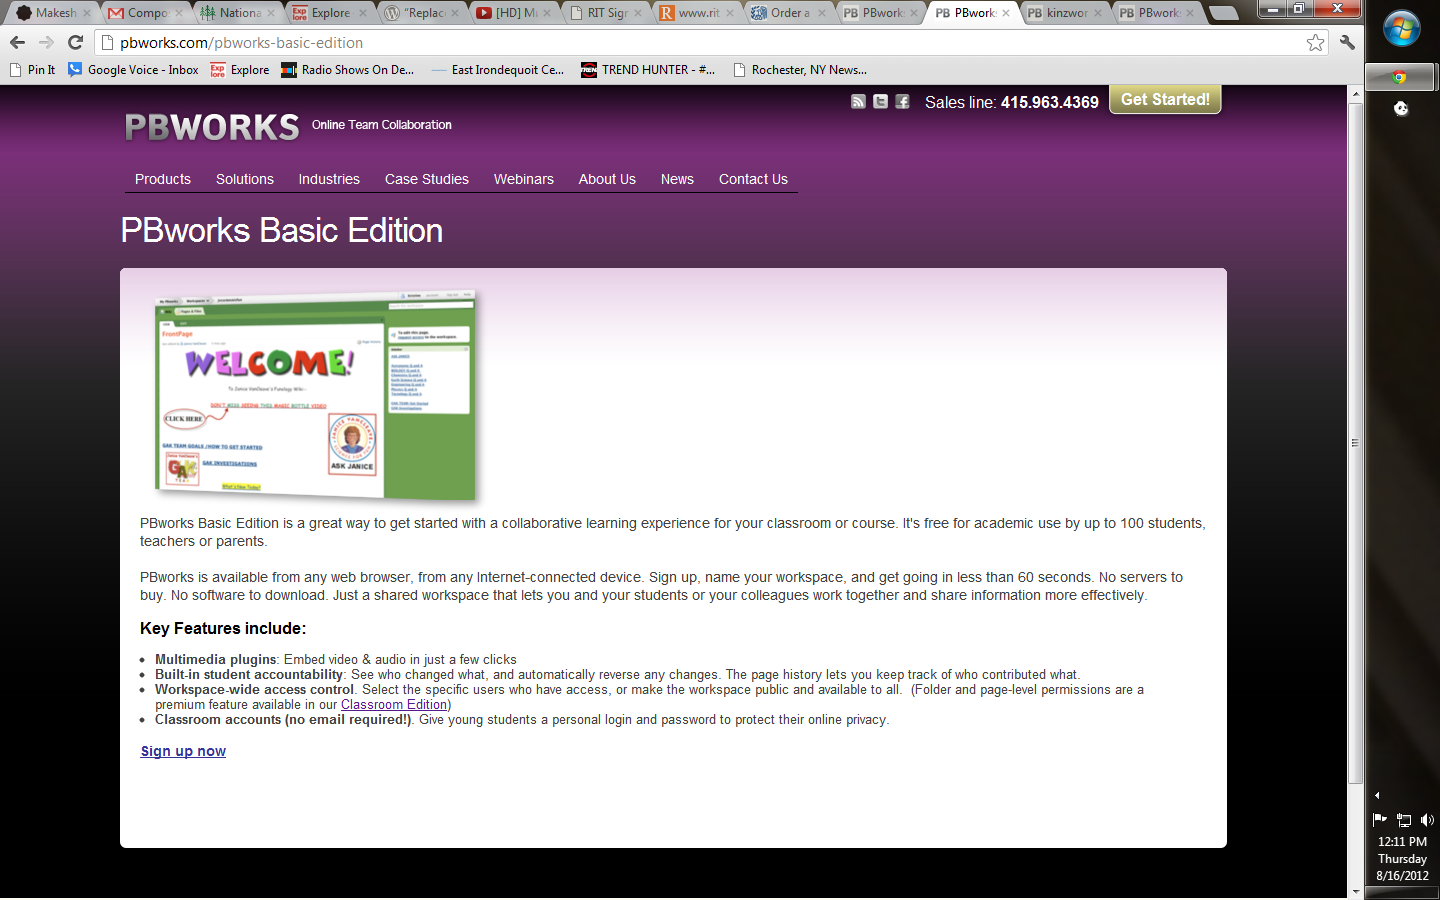1440x900 pixels.
Task: Switch to the www.rit tab
Action: [x=697, y=13]
